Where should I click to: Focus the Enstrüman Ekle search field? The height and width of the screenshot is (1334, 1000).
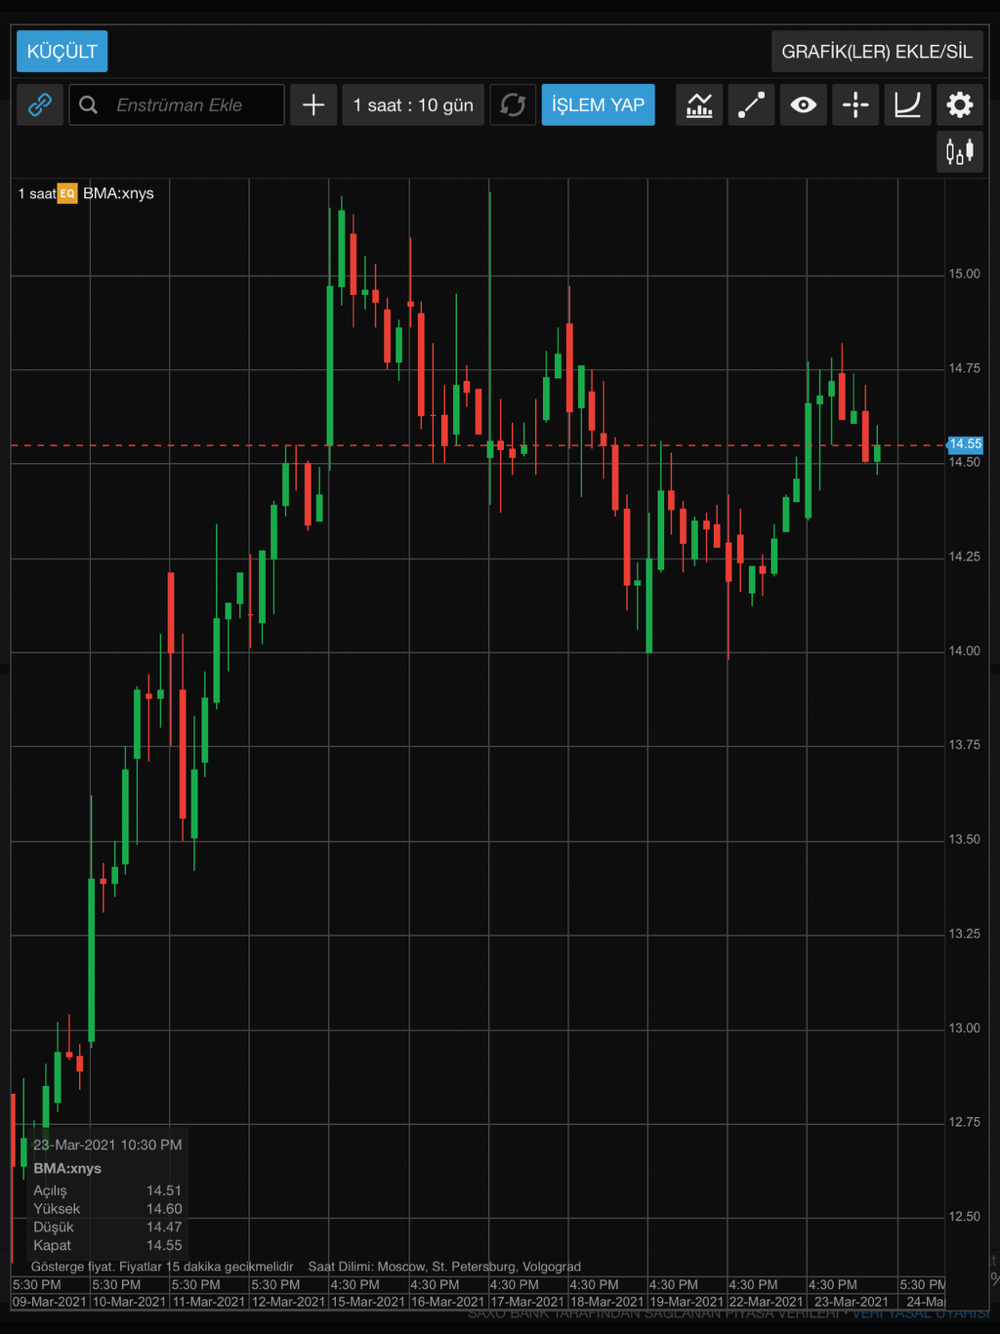pyautogui.click(x=177, y=105)
